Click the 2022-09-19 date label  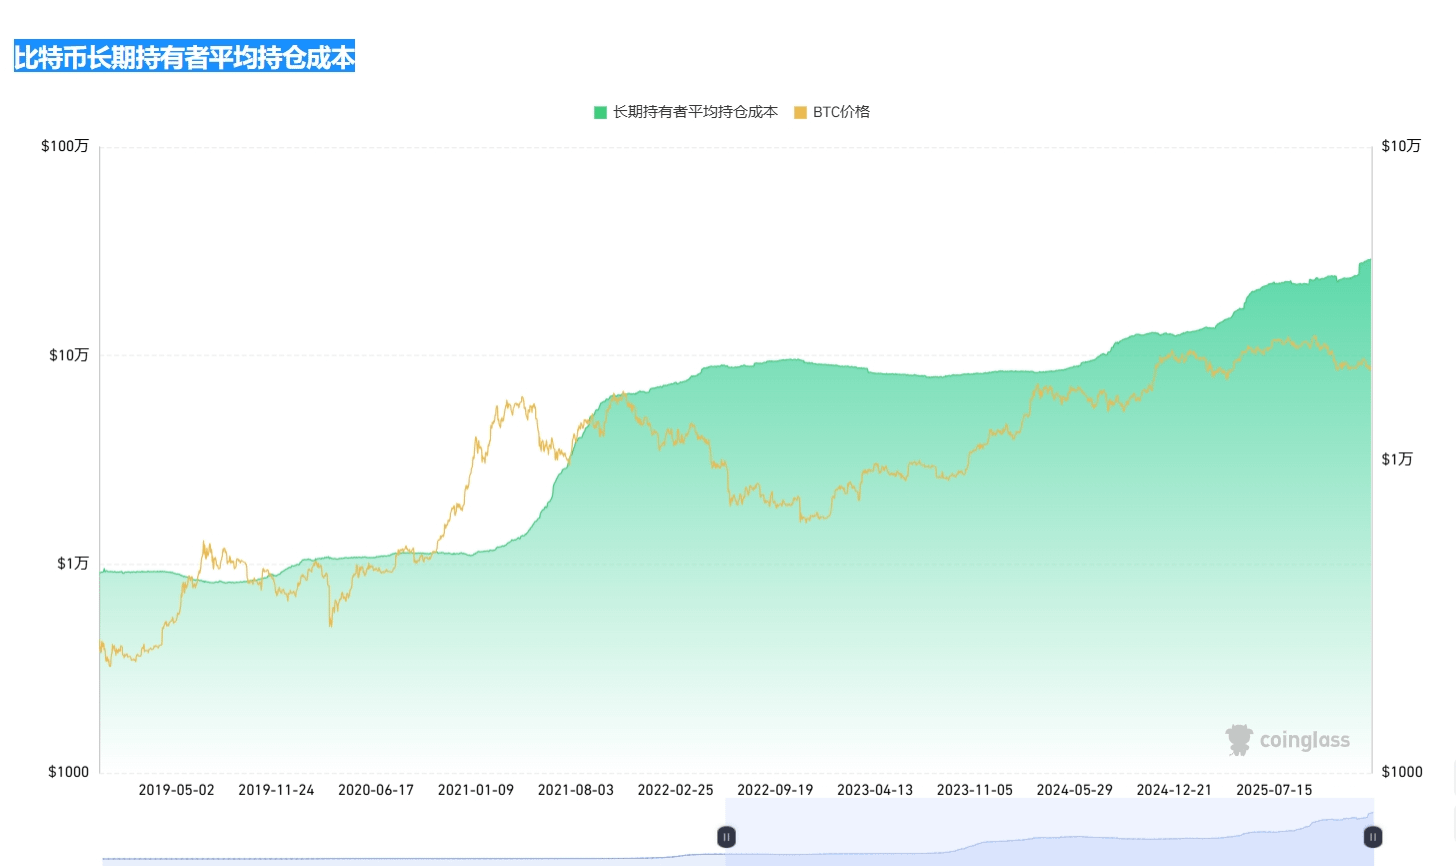[x=775, y=790]
